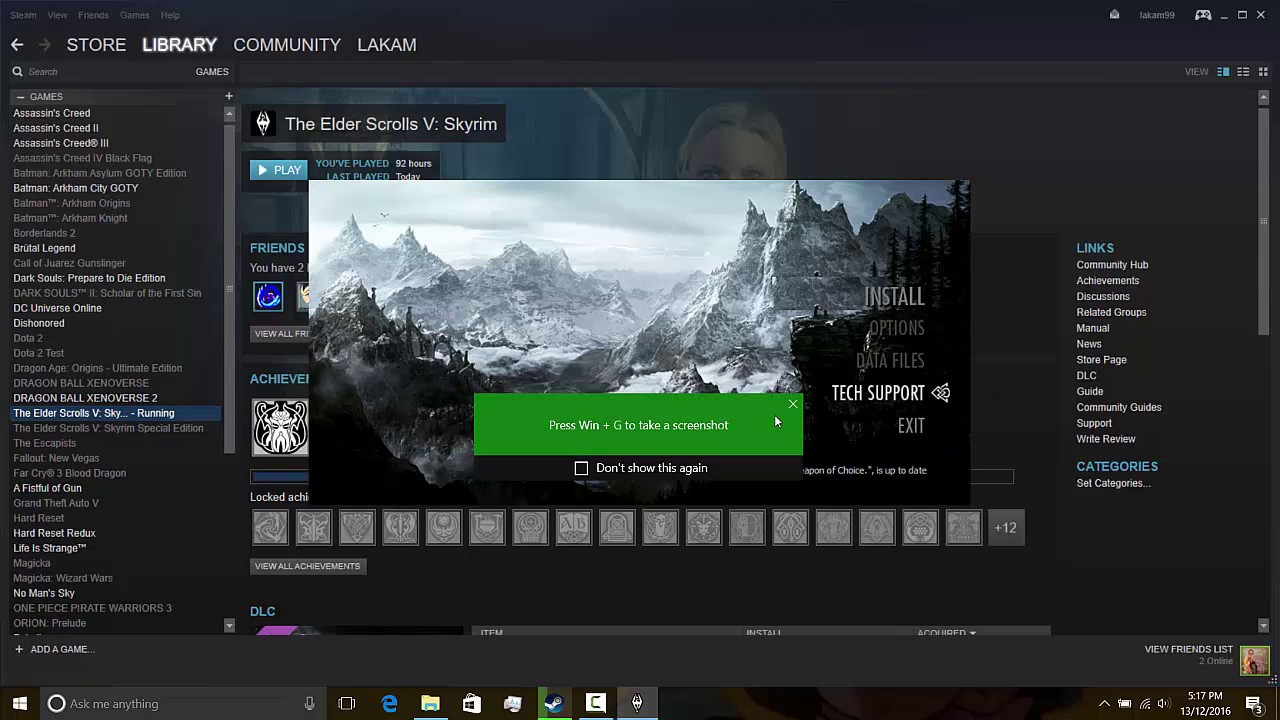This screenshot has width=1280, height=720.
Task: Click the forward navigation arrow
Action: point(44,45)
